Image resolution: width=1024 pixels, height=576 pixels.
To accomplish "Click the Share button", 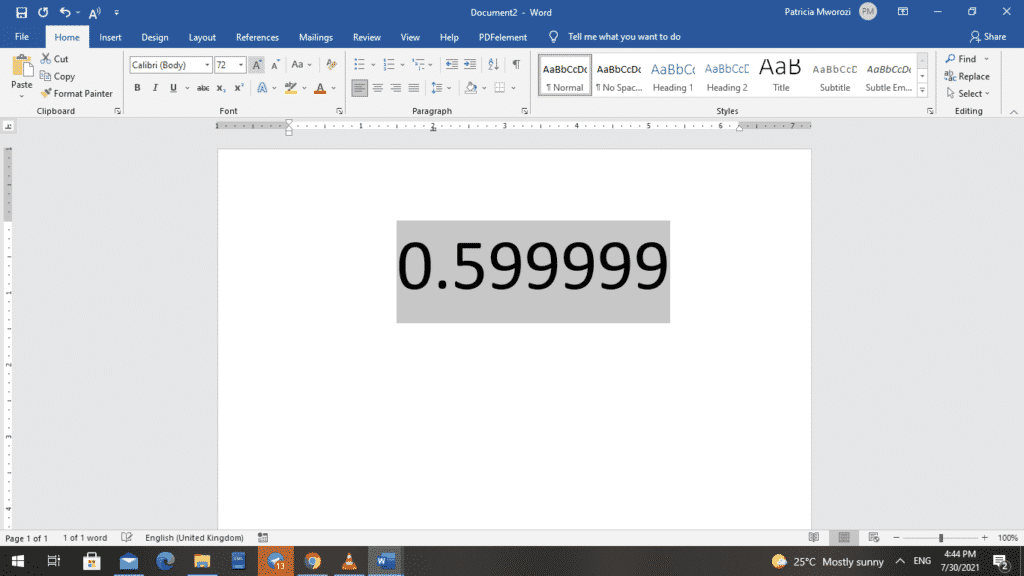I will [x=987, y=37].
